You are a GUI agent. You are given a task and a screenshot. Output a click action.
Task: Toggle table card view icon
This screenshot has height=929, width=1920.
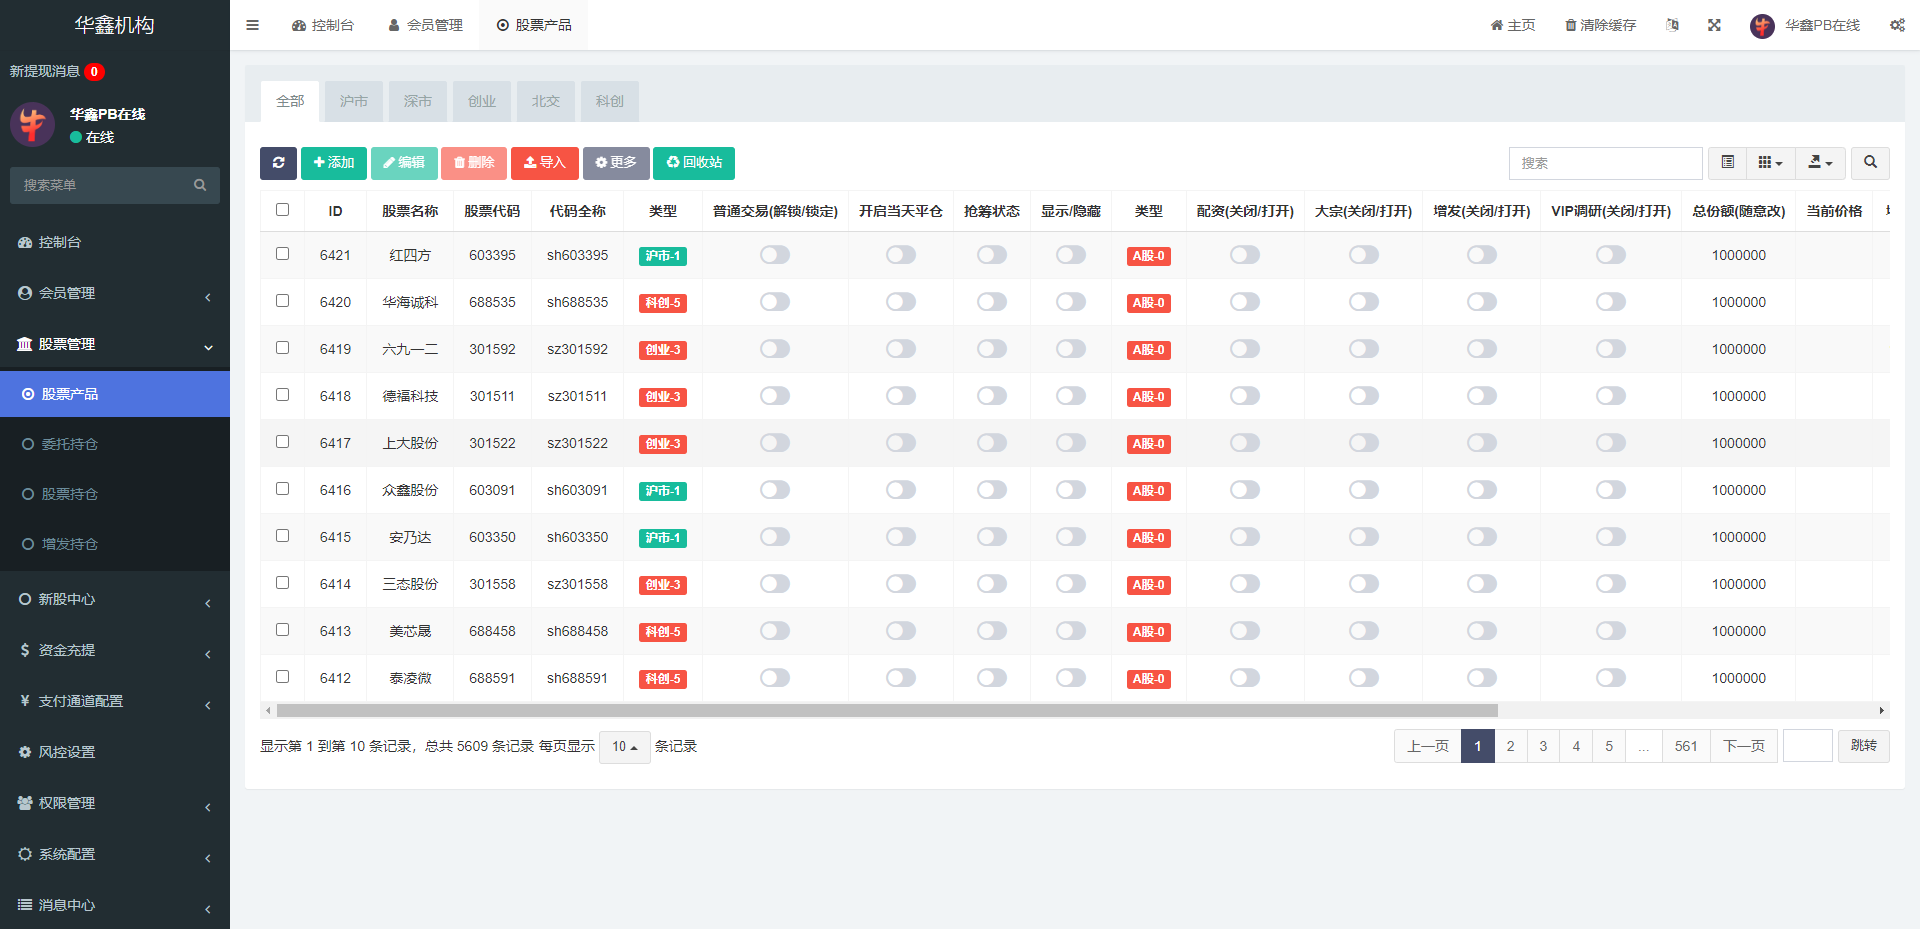coord(1727,163)
